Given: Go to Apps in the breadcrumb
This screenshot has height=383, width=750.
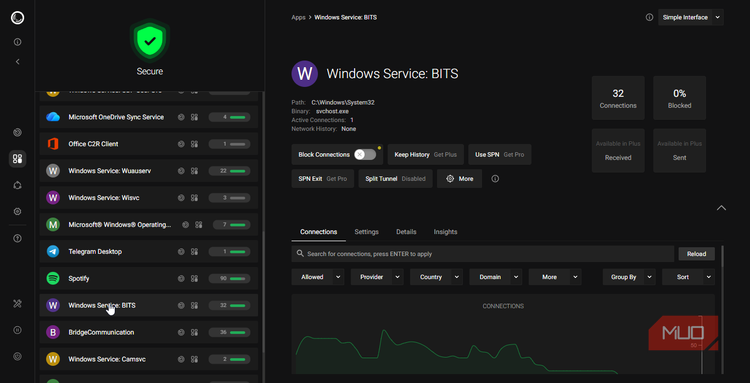Looking at the screenshot, I should click(298, 17).
